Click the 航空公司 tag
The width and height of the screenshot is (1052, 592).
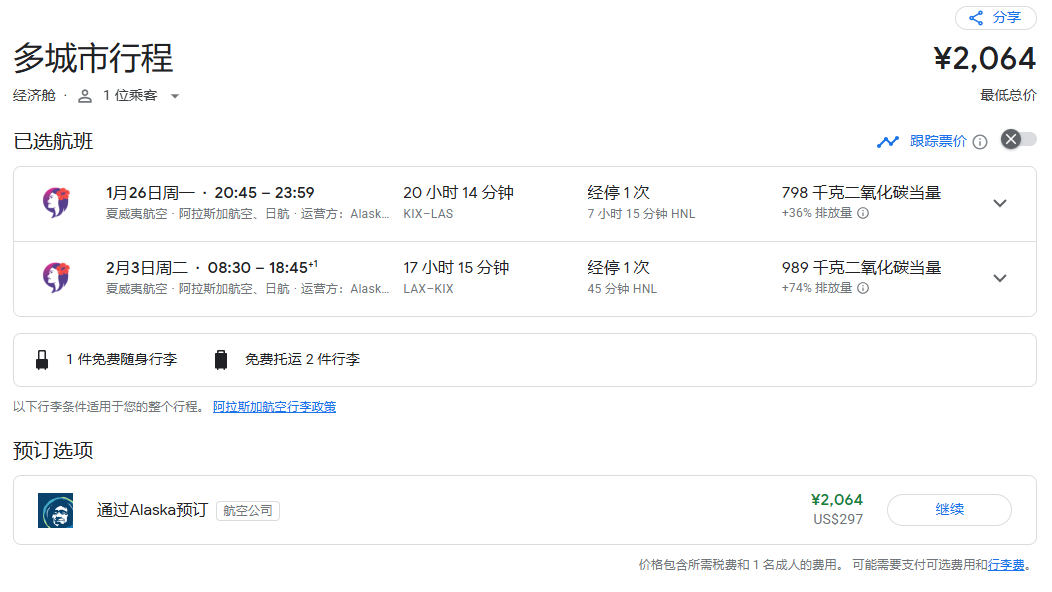(248, 511)
